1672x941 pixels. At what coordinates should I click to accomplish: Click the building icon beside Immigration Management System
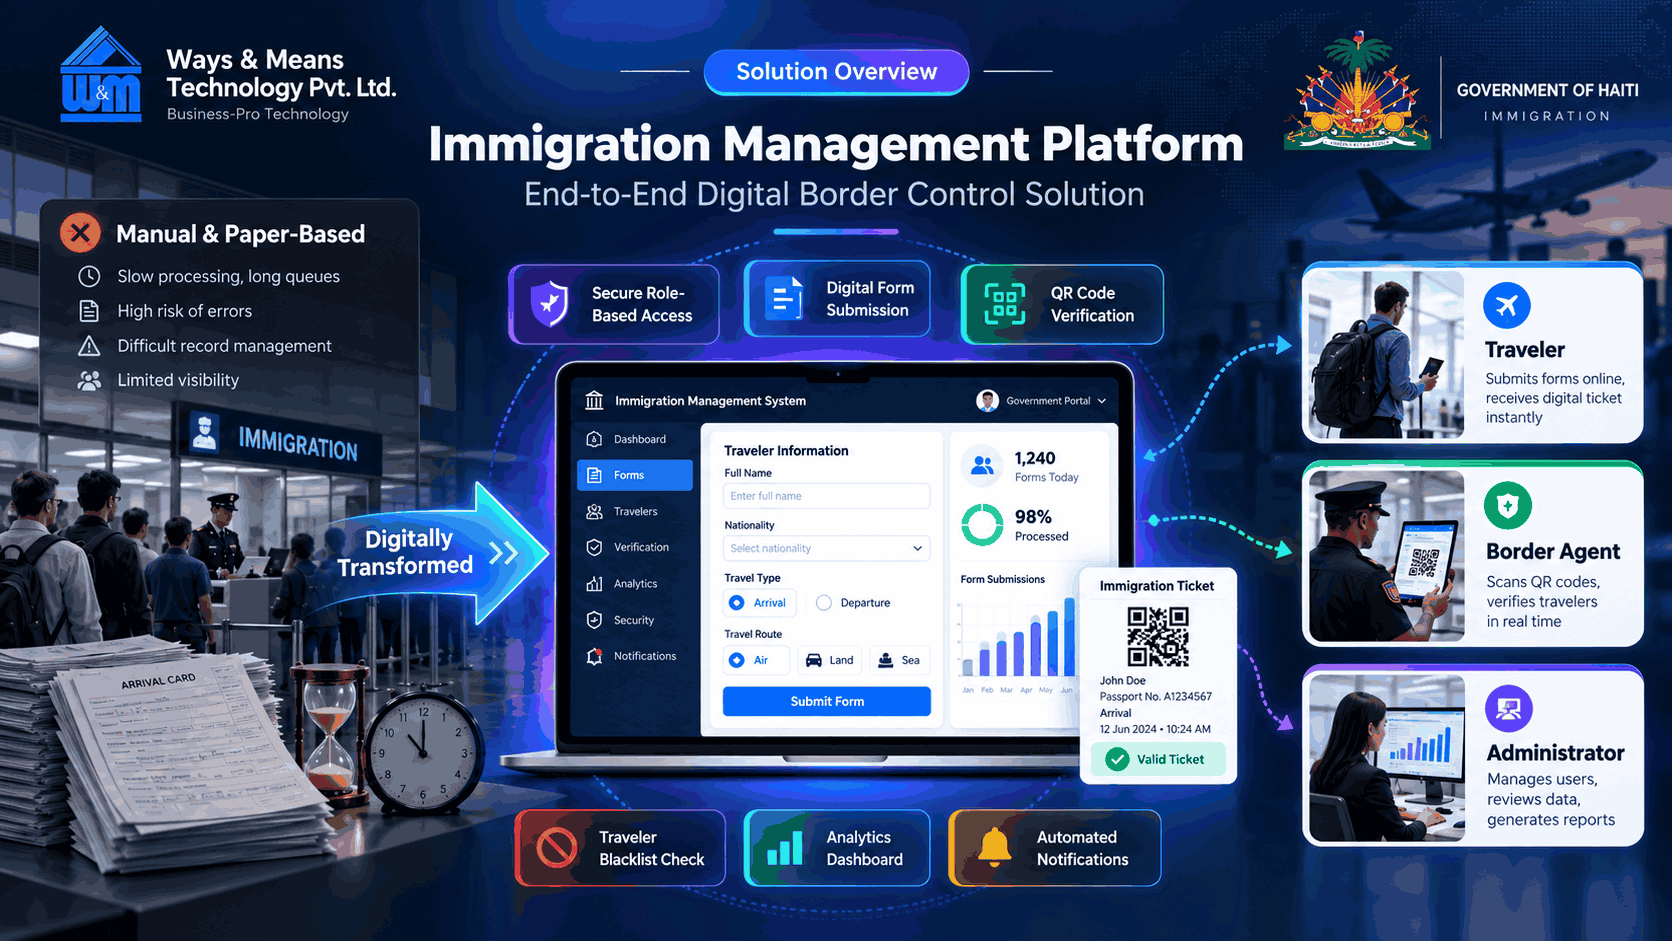(594, 401)
